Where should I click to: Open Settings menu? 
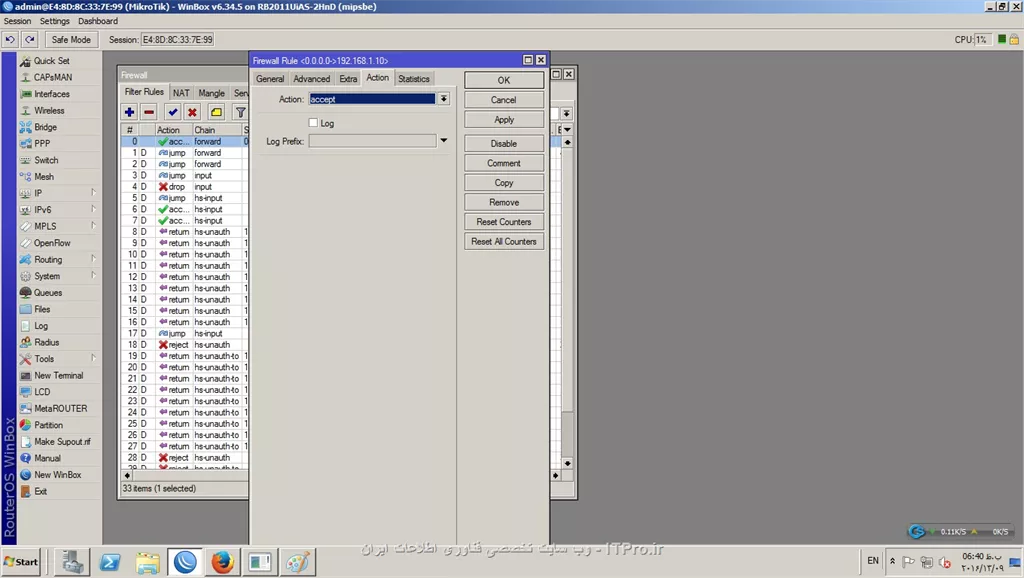pyautogui.click(x=55, y=21)
